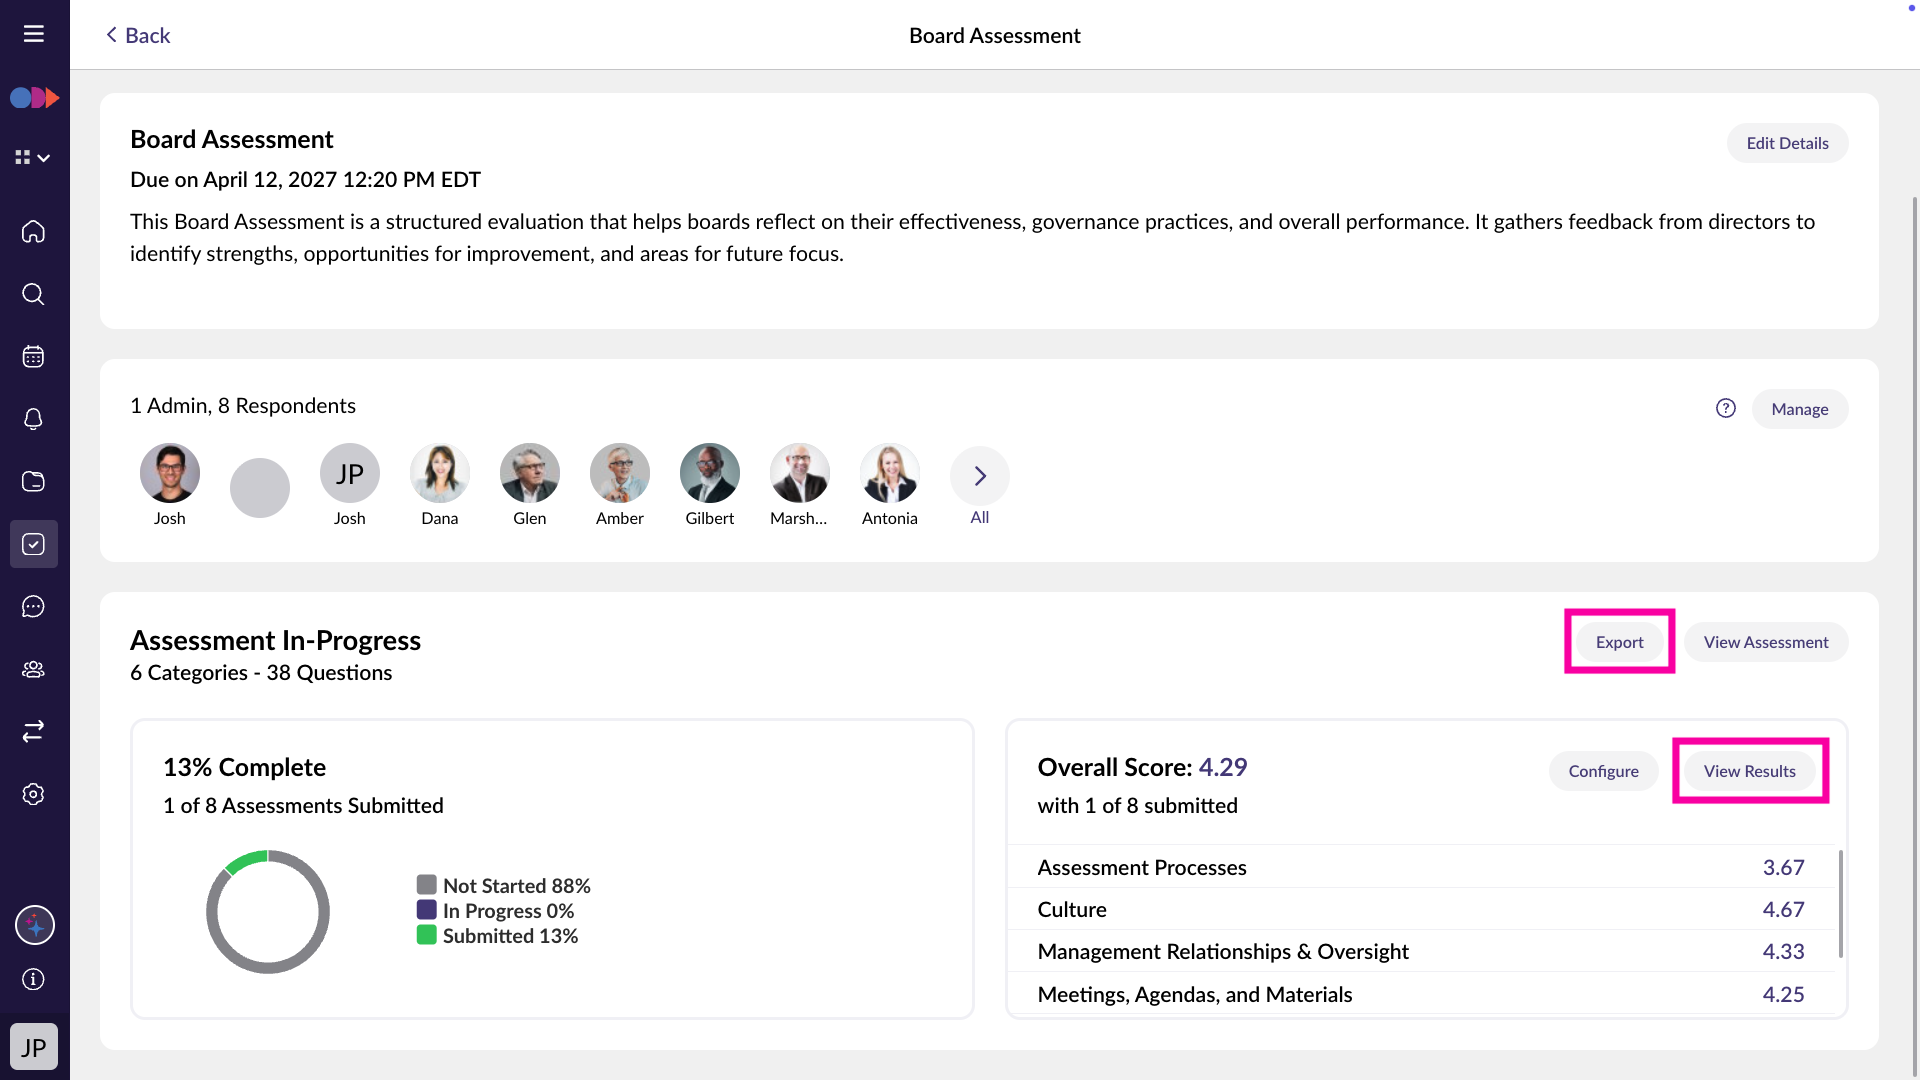This screenshot has width=1920, height=1080.
Task: Click the completion donut chart
Action: pyautogui.click(x=268, y=912)
